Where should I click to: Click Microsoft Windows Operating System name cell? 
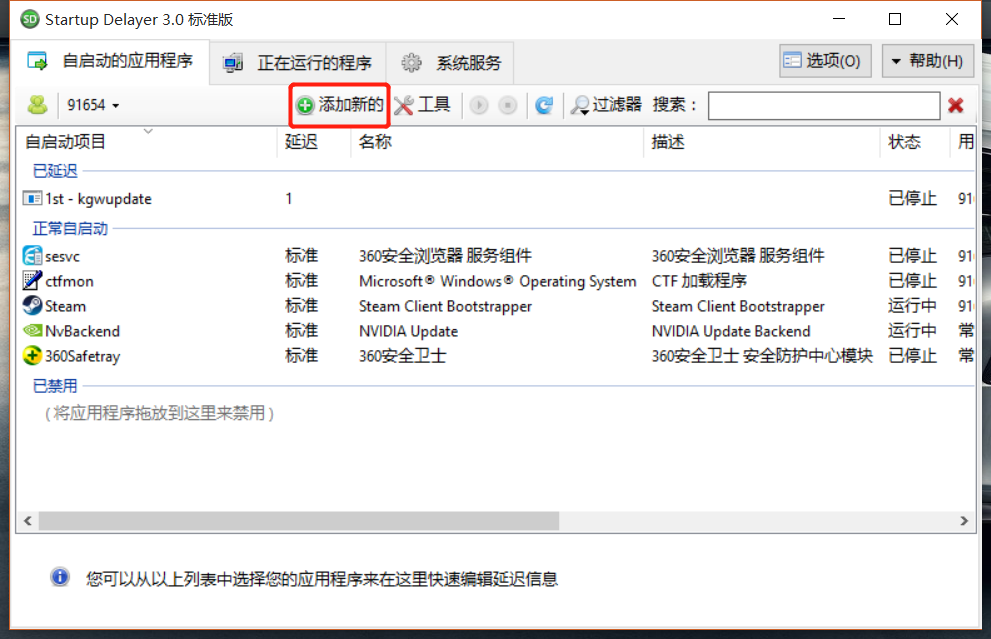click(x=497, y=281)
